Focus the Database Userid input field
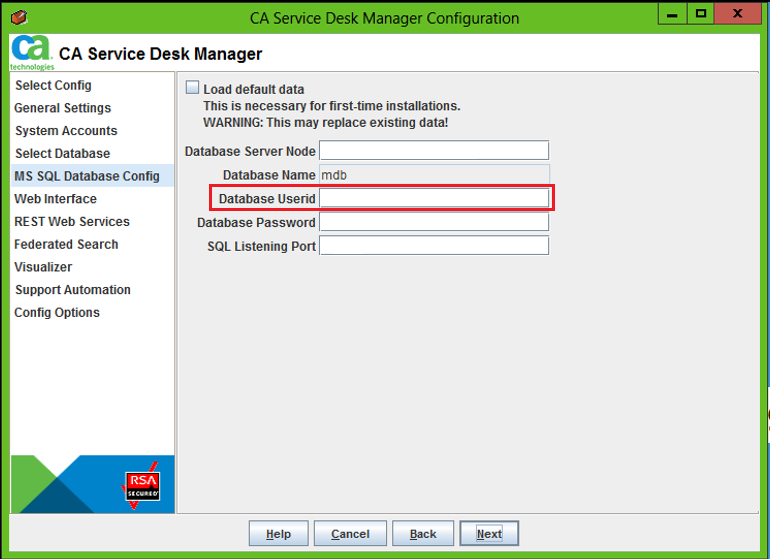This screenshot has width=770, height=559. pyautogui.click(x=434, y=198)
